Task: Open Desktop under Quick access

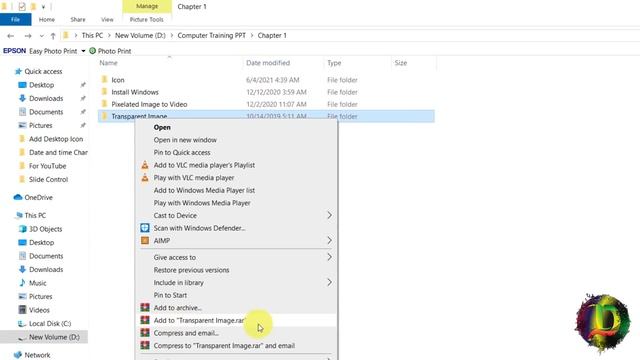Action: coord(41,85)
